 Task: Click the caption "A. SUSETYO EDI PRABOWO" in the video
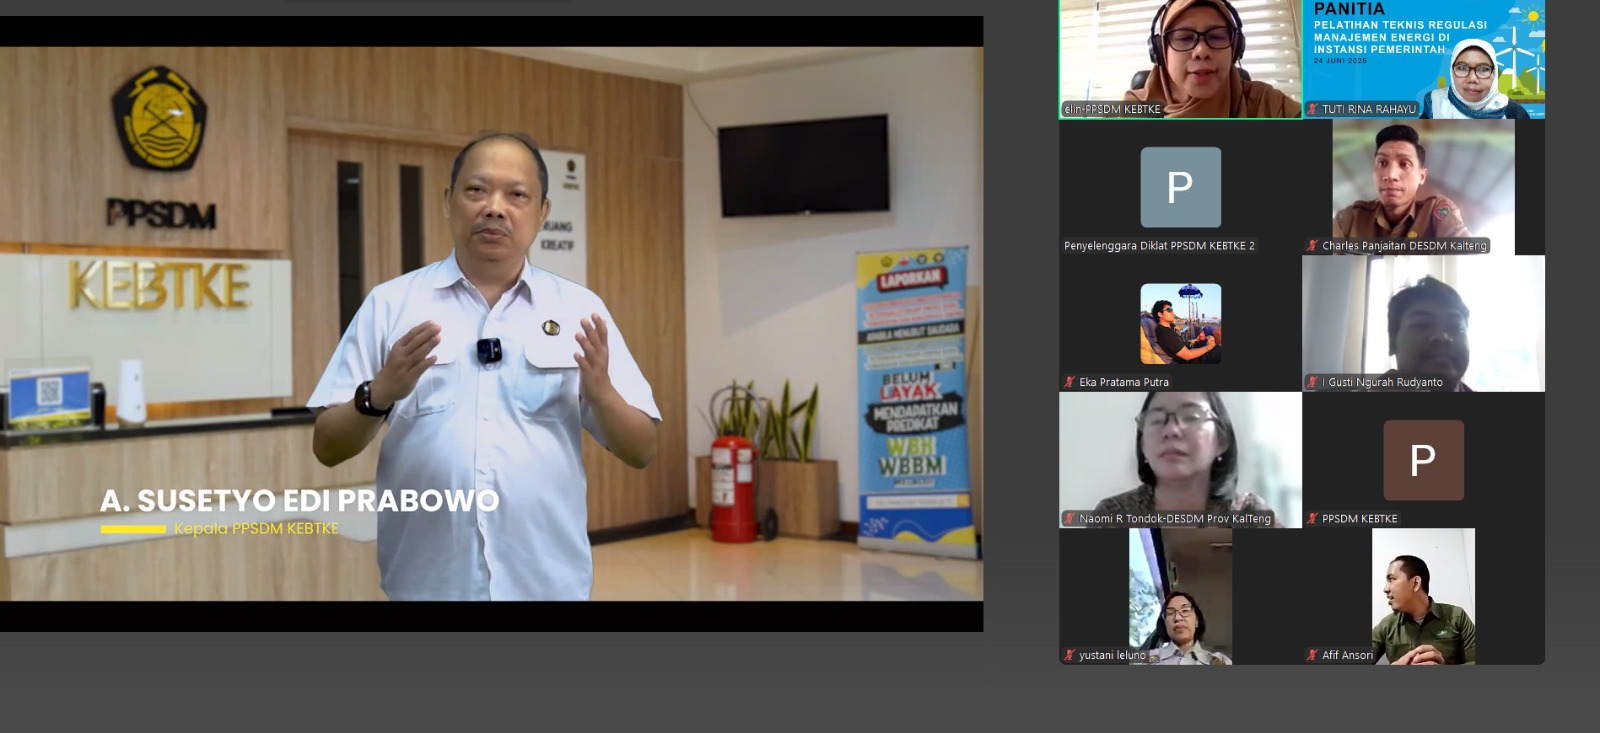(x=300, y=500)
